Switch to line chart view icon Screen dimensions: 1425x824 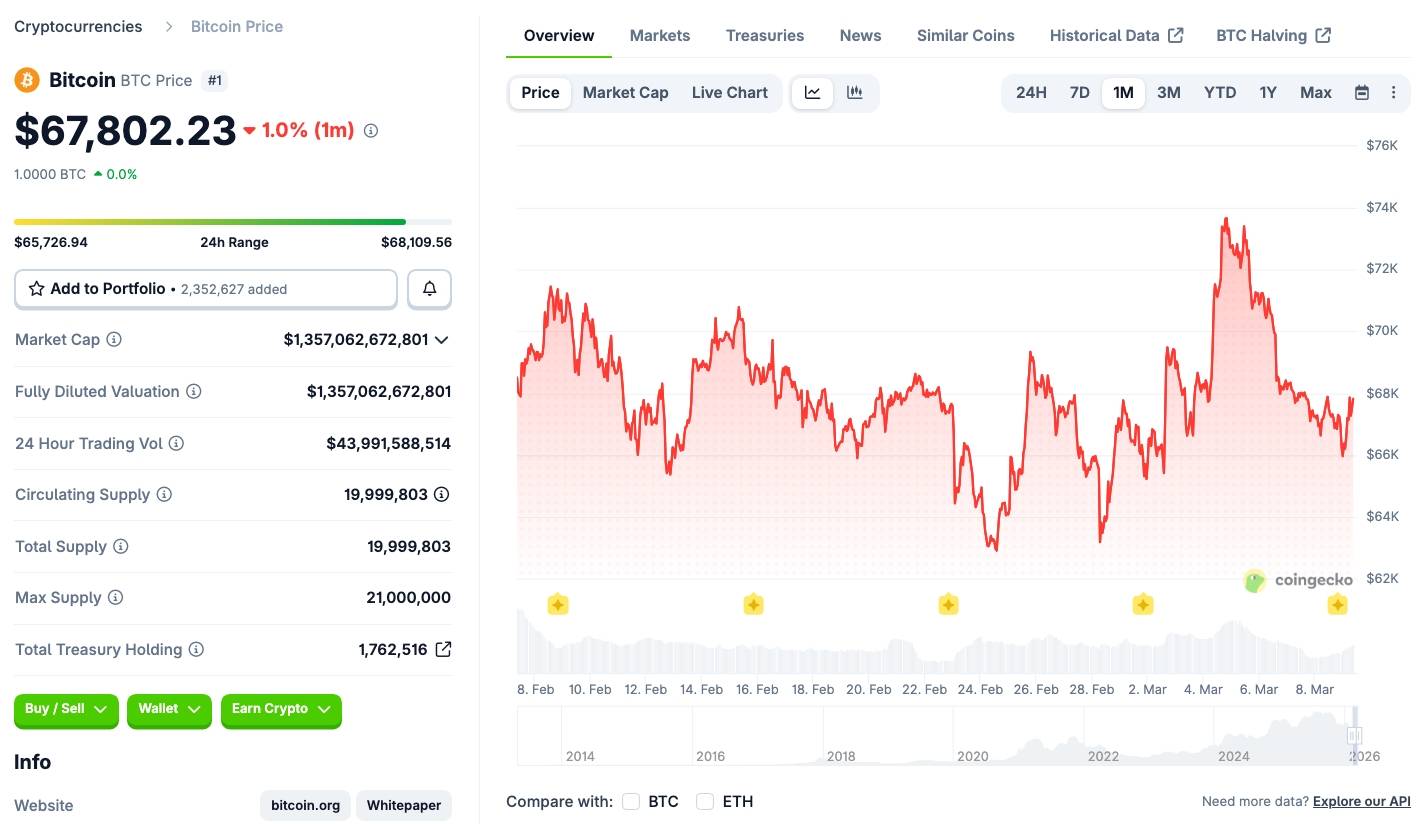click(x=813, y=93)
